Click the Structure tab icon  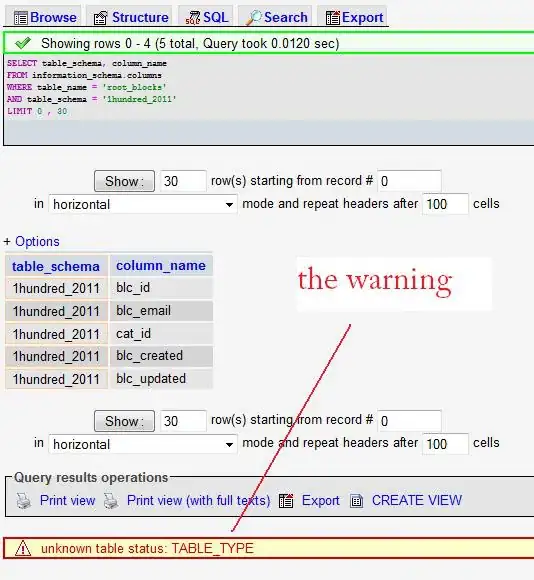(x=101, y=18)
